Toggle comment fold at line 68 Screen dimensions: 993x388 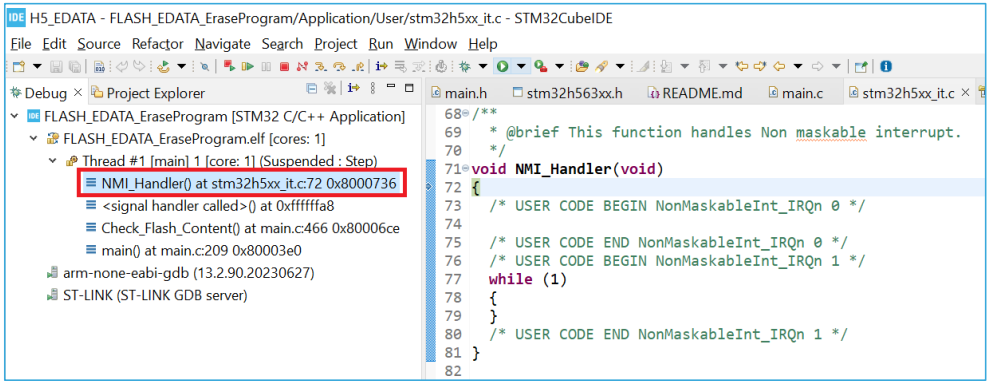point(466,114)
